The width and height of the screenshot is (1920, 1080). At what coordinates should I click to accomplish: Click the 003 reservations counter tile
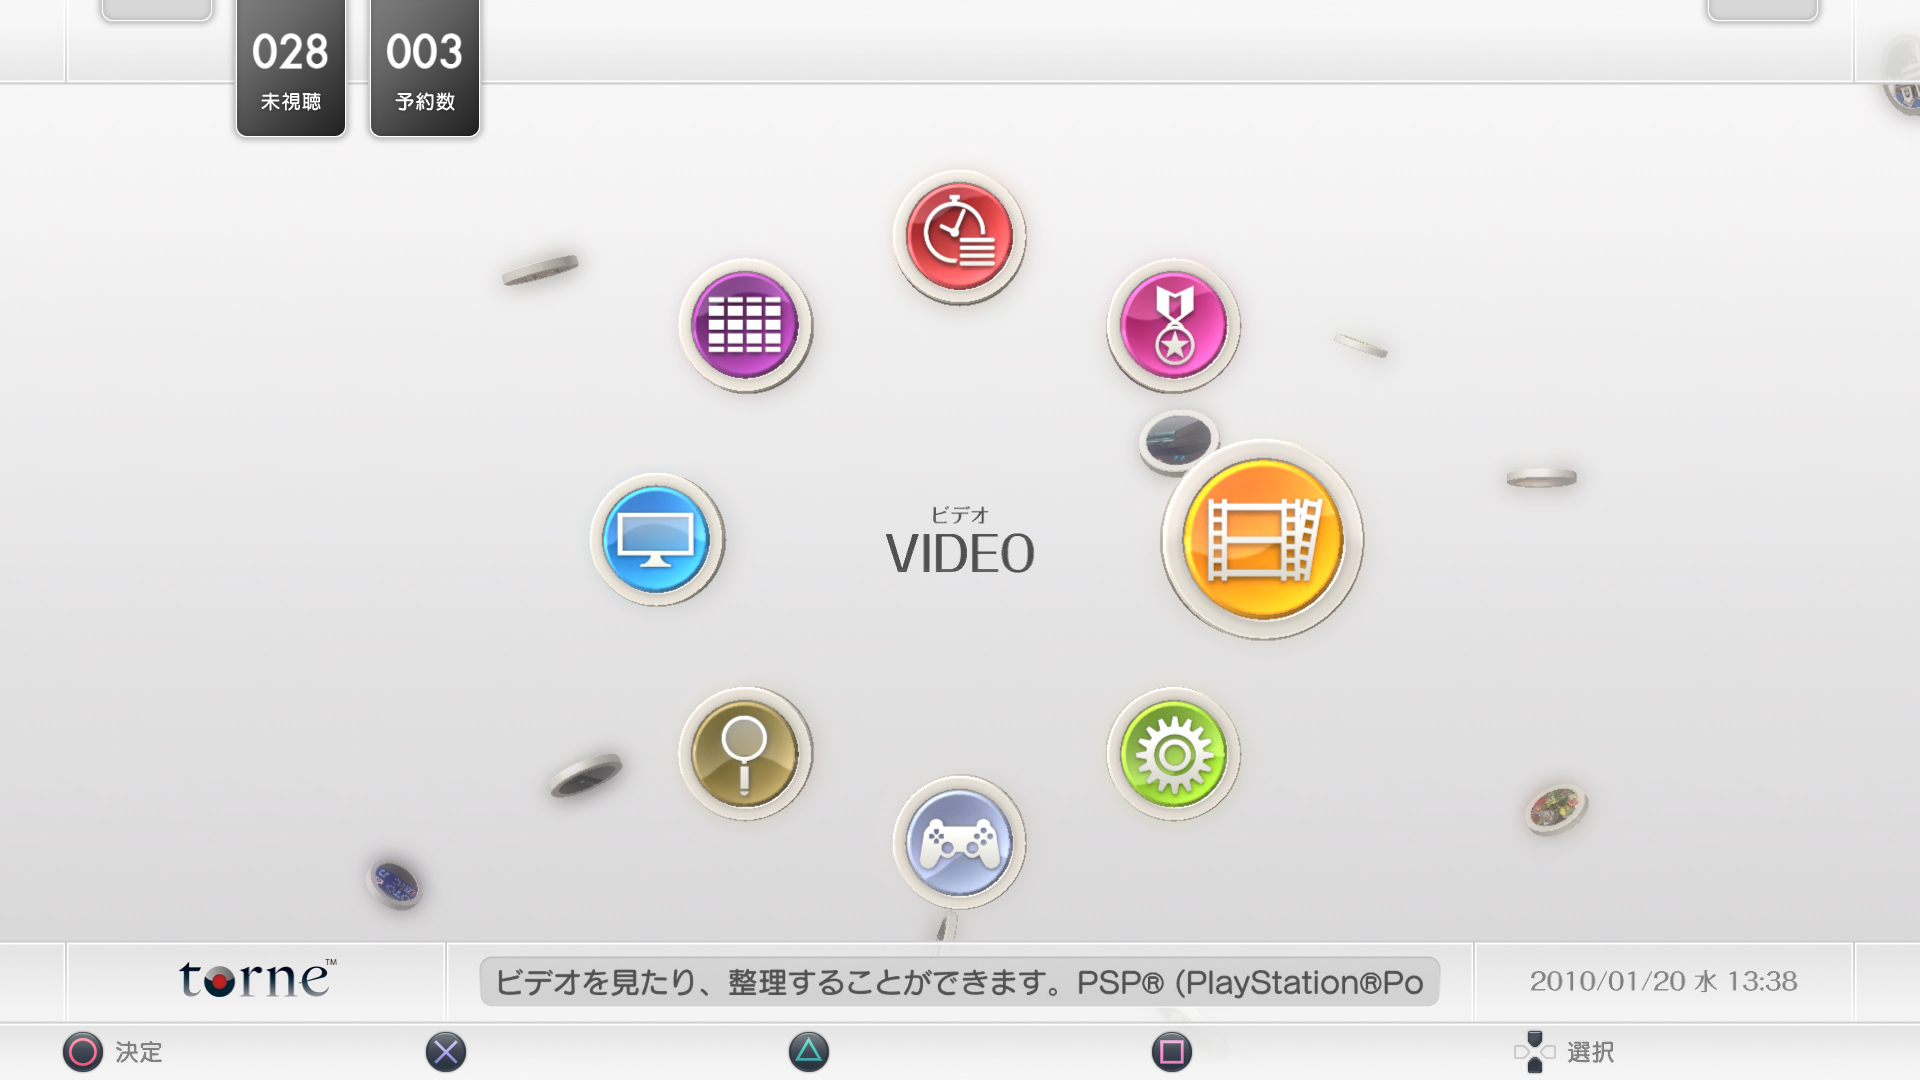[425, 68]
